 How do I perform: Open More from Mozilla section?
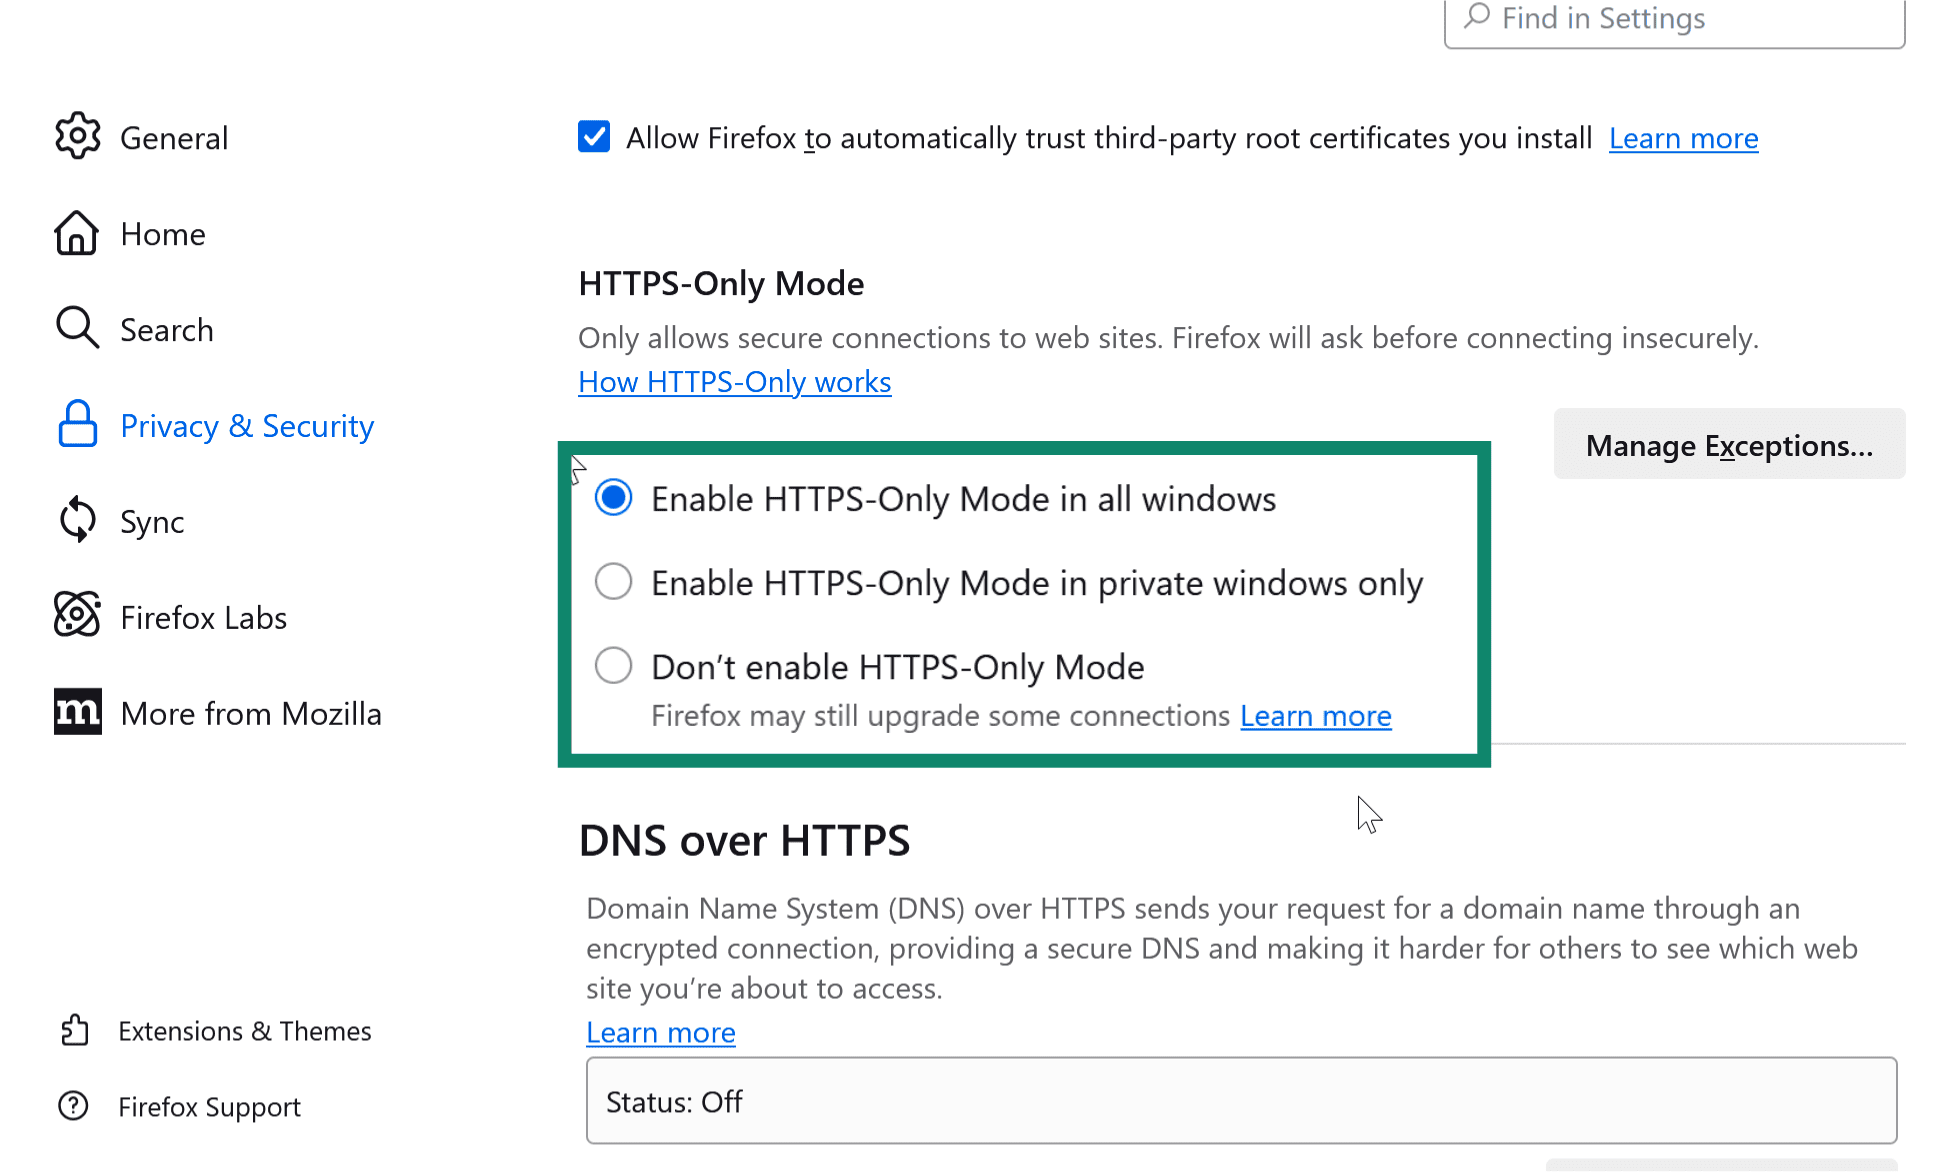[x=251, y=713]
